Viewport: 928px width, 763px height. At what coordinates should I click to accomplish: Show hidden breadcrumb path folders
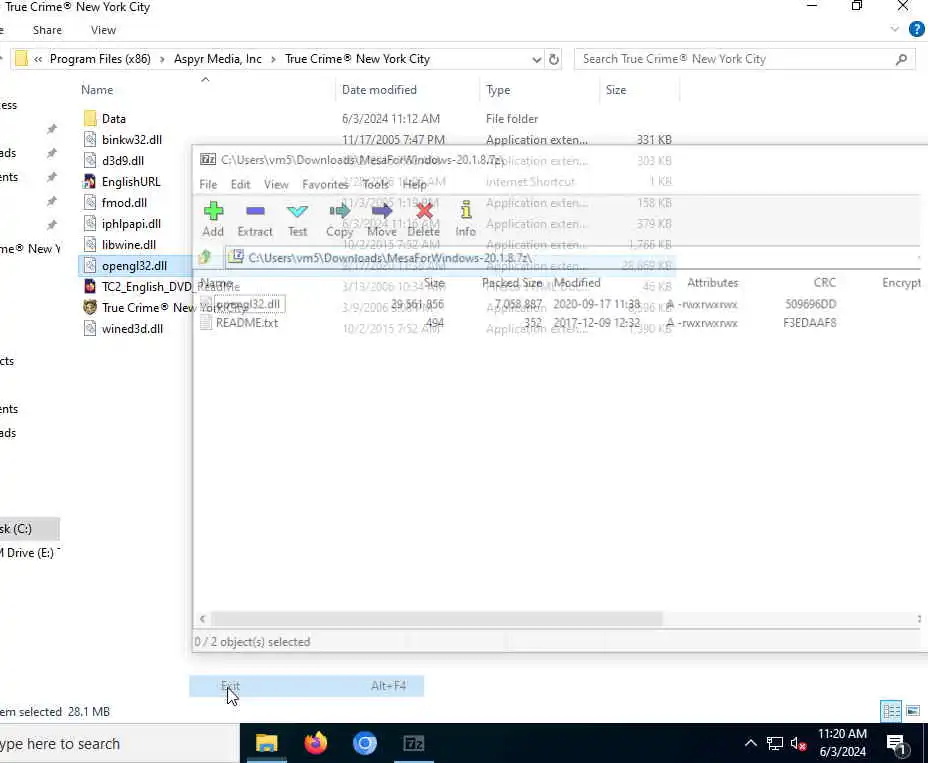click(x=38, y=59)
